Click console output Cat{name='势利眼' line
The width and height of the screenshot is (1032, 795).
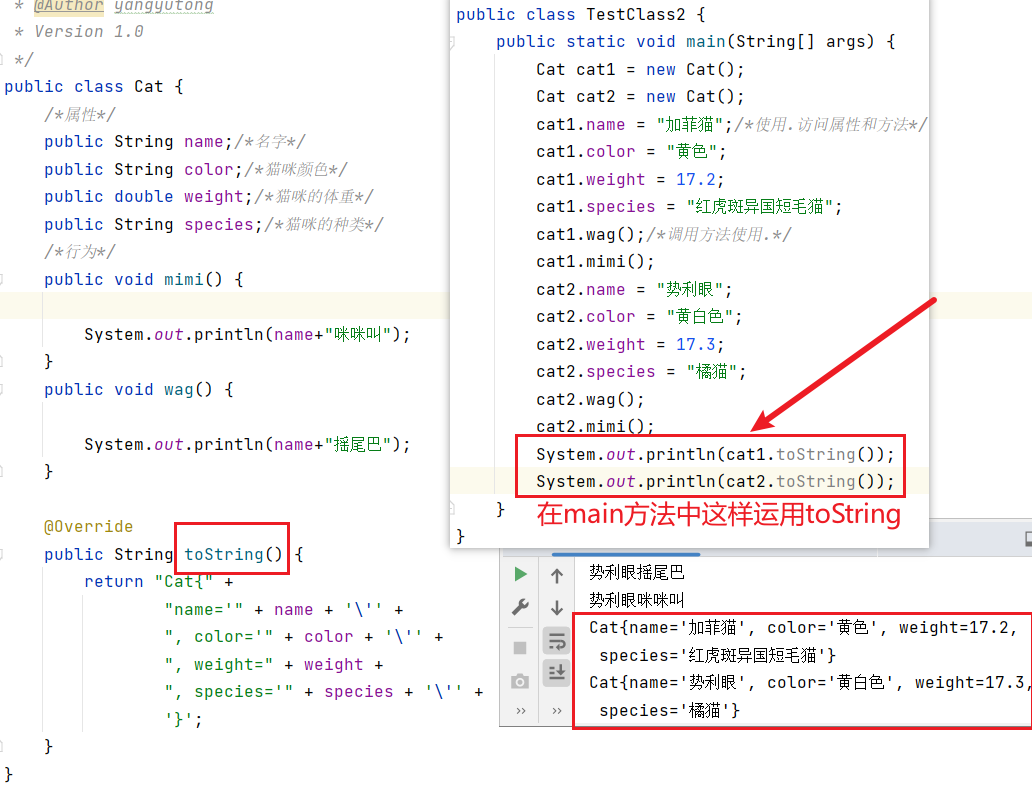click(x=808, y=682)
